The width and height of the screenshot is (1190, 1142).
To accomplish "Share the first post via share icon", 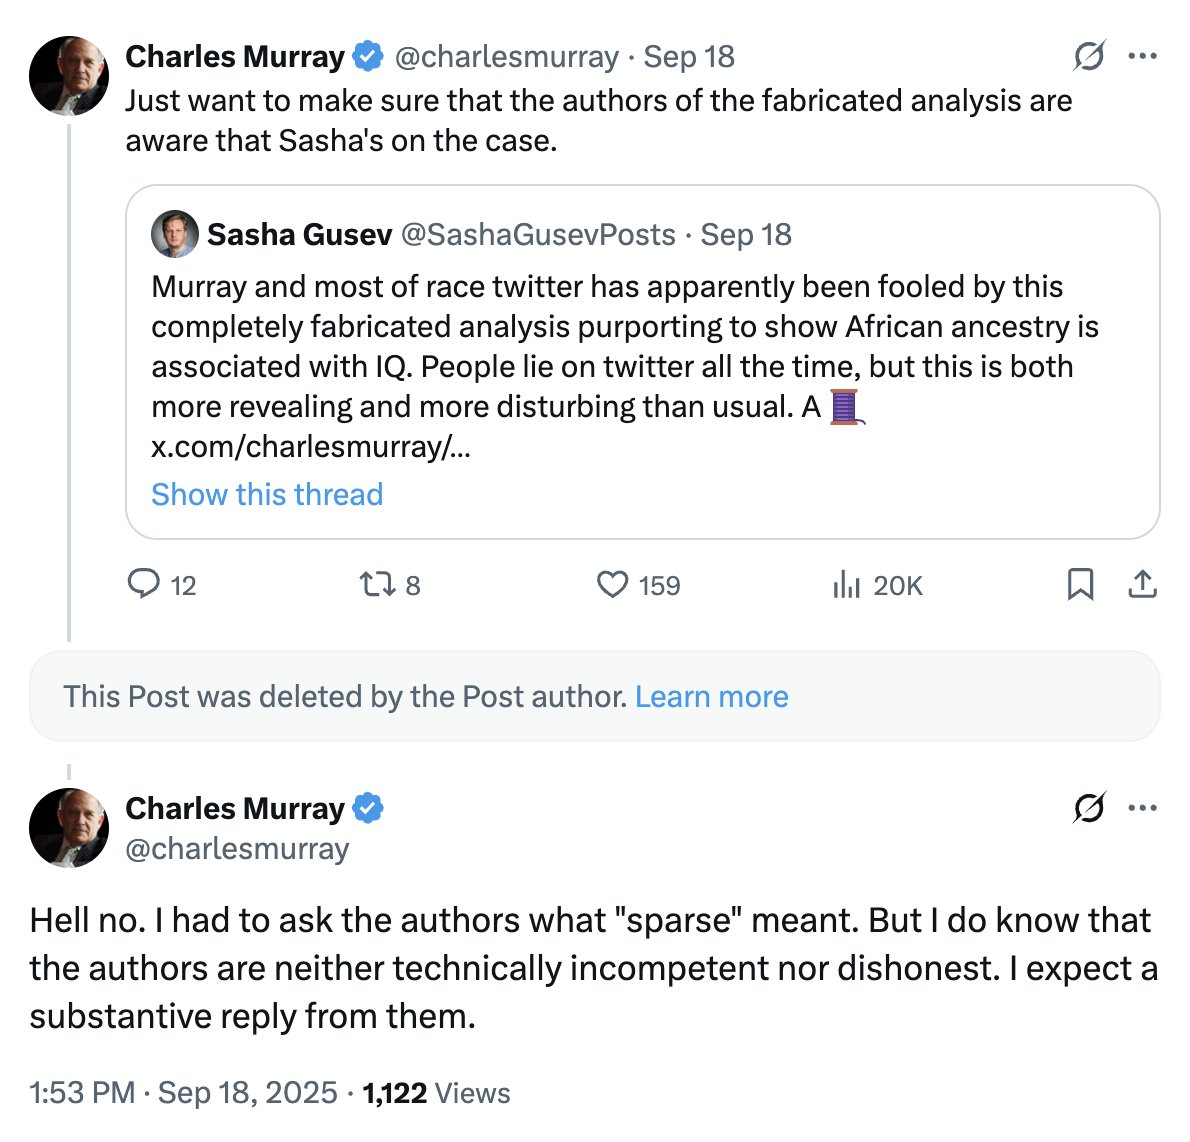I will [x=1142, y=584].
